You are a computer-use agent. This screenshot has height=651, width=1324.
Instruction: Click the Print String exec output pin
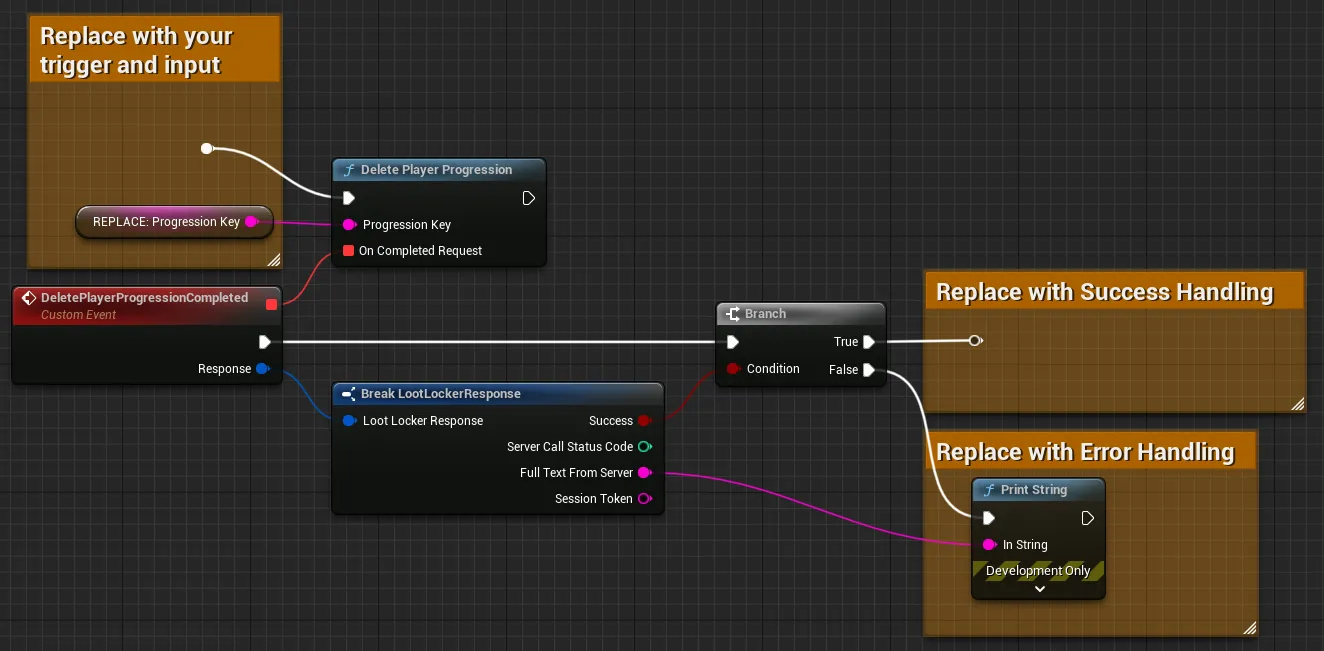tap(1088, 518)
